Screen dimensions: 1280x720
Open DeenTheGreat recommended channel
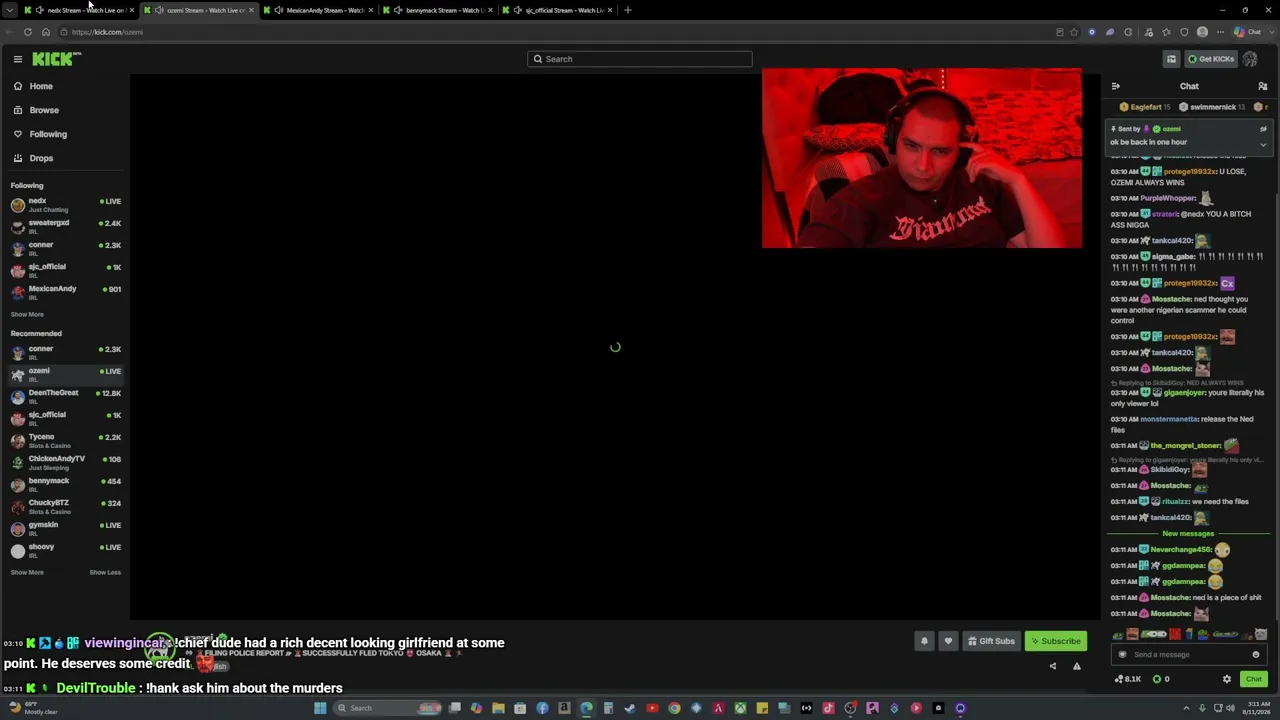click(x=65, y=396)
